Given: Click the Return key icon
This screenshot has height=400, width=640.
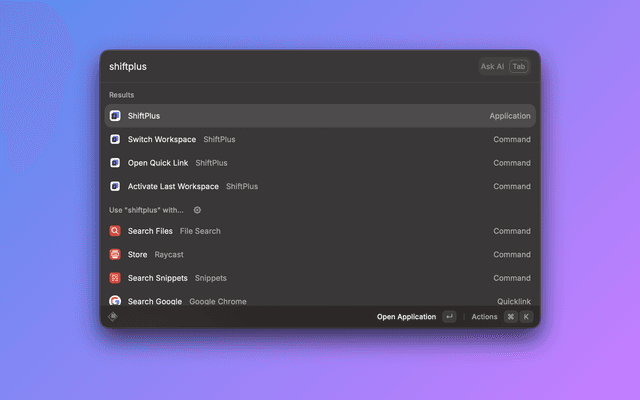Looking at the screenshot, I should click(x=449, y=317).
